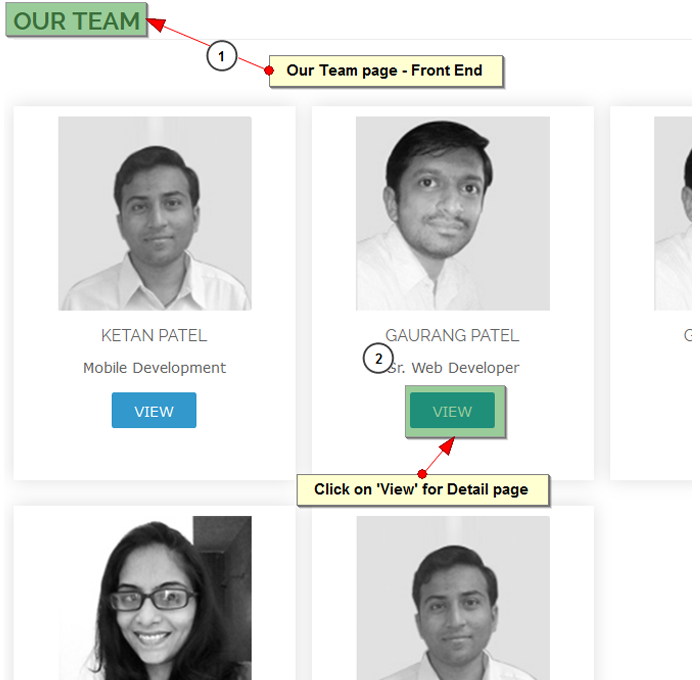Click red arrowhead pointing at green View button

447,446
